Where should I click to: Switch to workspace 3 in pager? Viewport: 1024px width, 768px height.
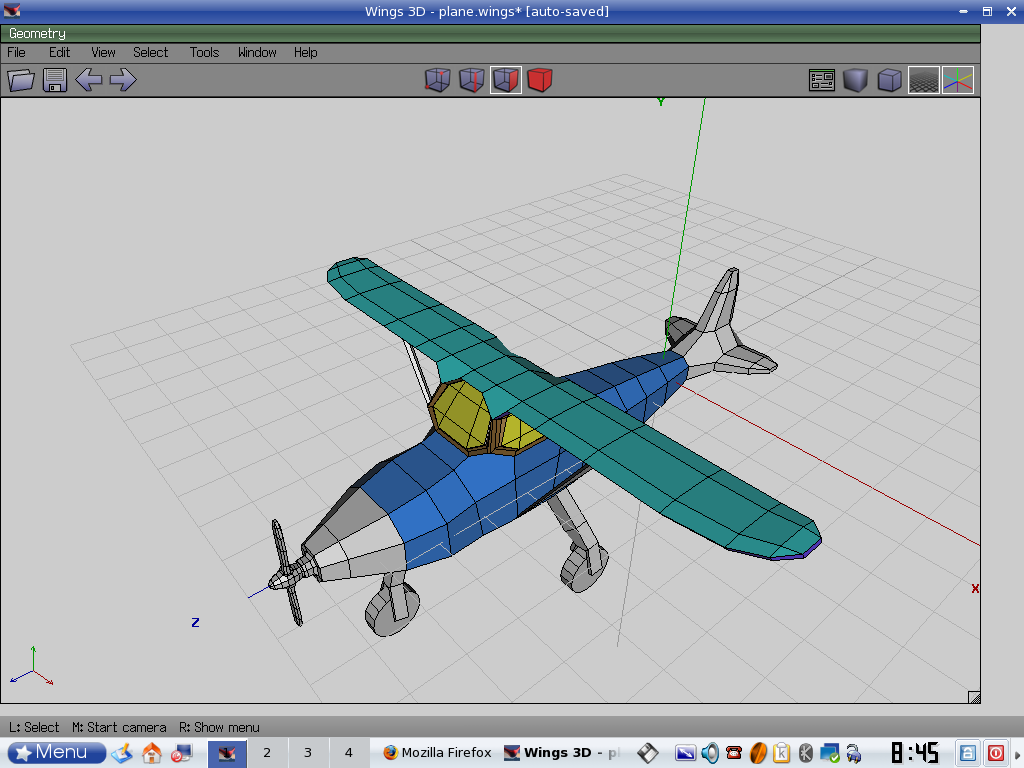(x=308, y=752)
